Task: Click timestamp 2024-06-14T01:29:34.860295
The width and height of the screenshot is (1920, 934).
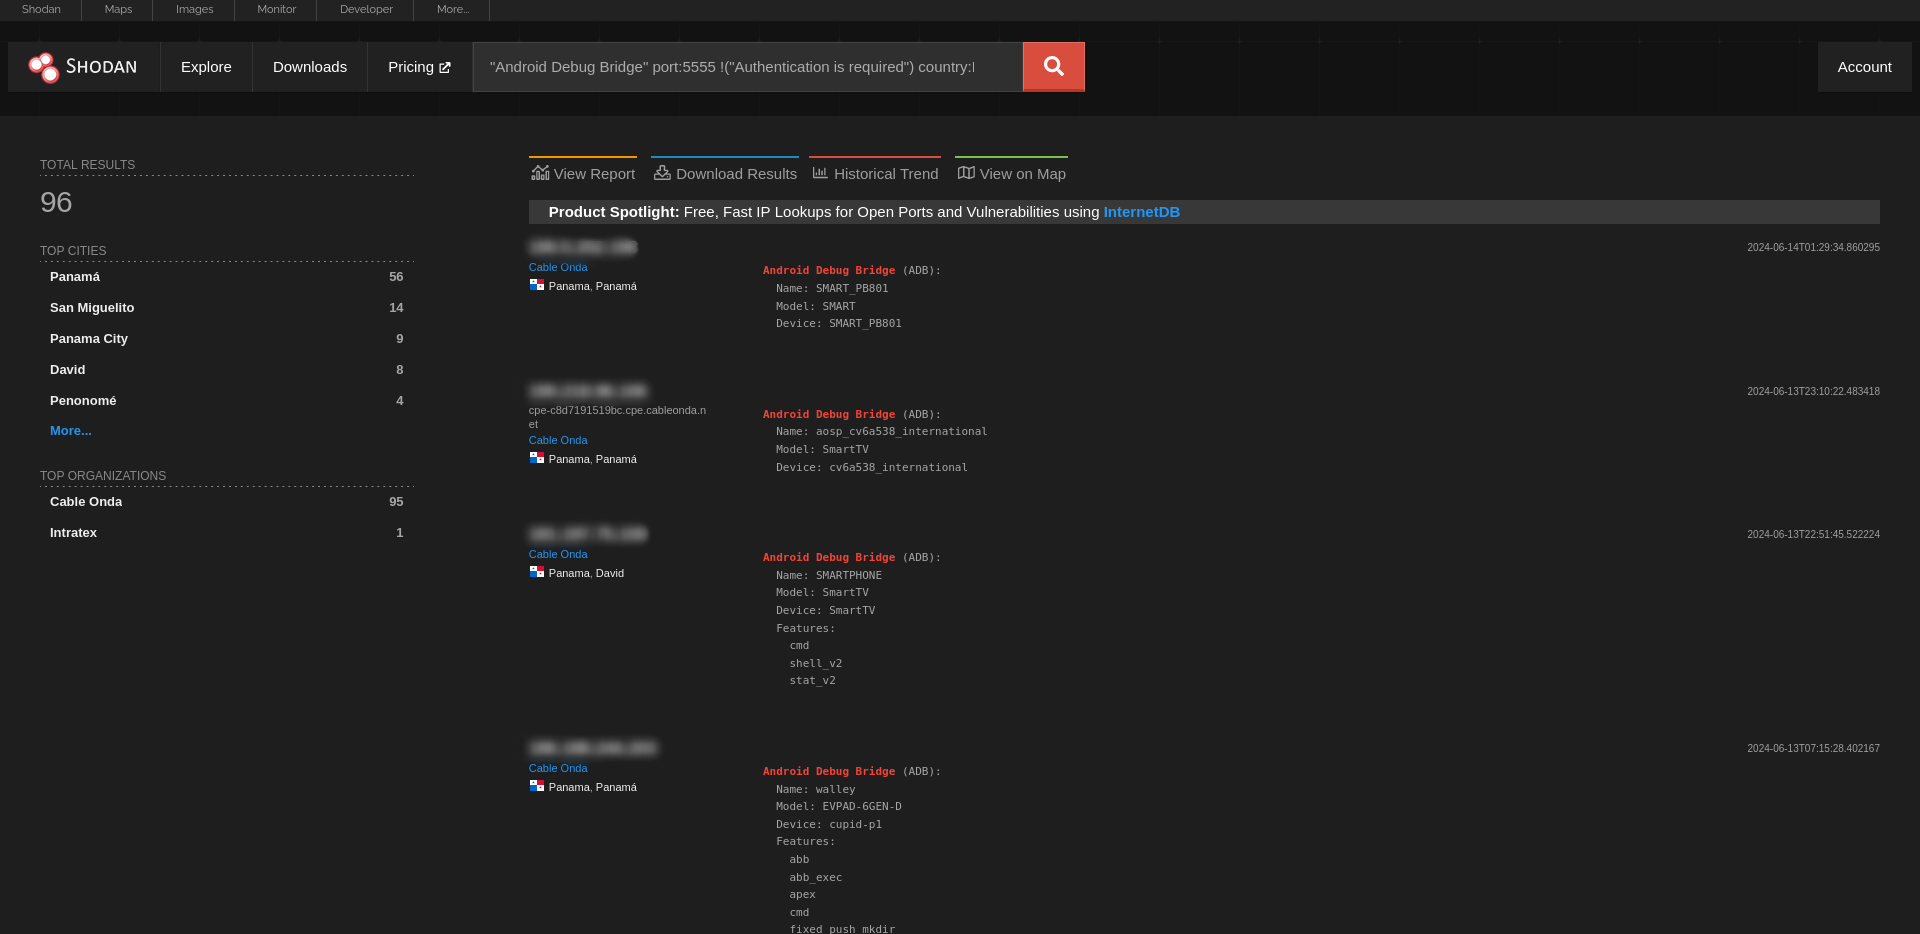Action: point(1813,247)
